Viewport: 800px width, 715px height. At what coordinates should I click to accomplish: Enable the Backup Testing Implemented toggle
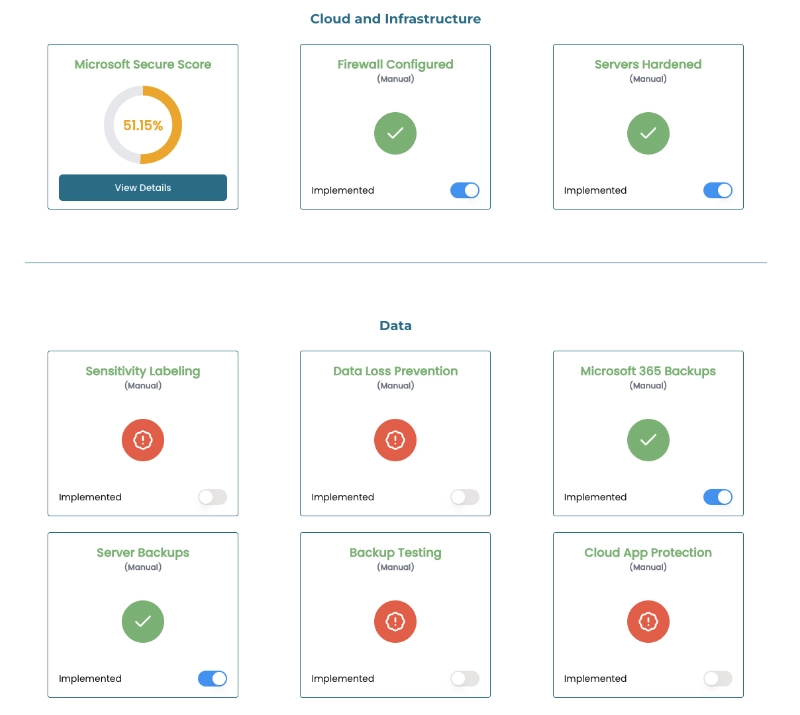[x=465, y=678]
